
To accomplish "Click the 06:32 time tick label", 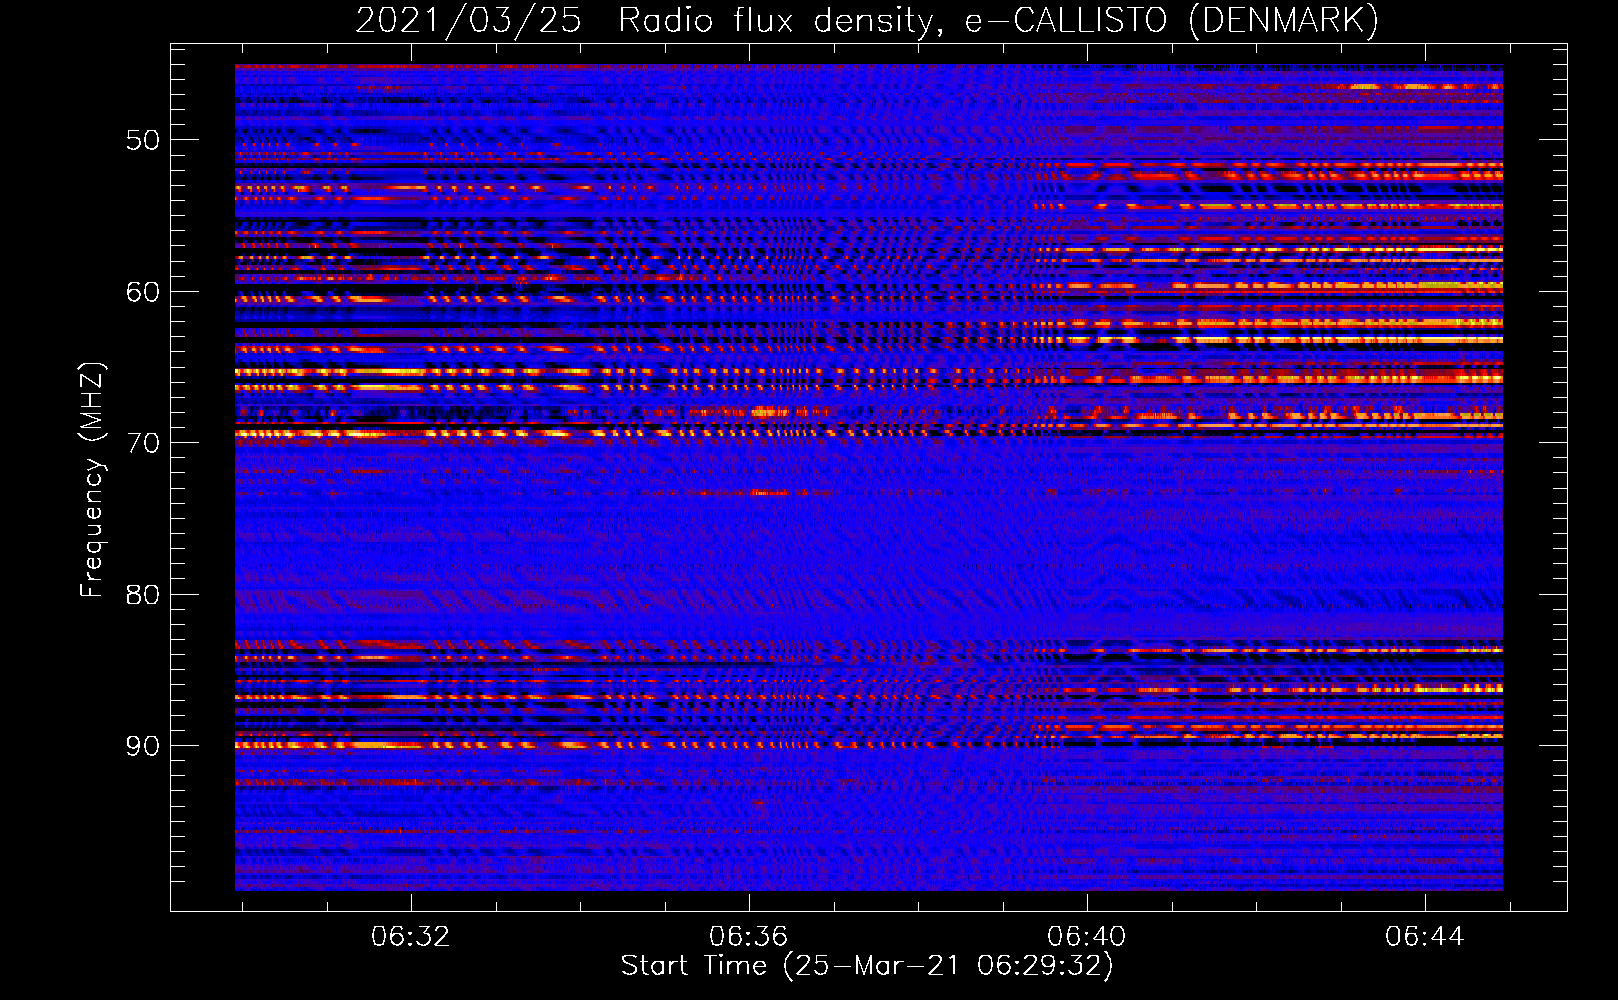I will coord(410,937).
